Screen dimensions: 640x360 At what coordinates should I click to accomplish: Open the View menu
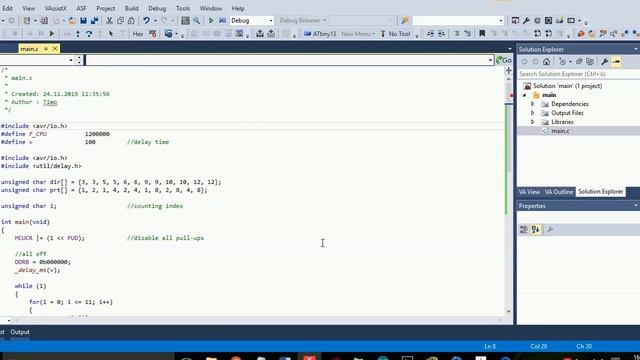coord(29,8)
